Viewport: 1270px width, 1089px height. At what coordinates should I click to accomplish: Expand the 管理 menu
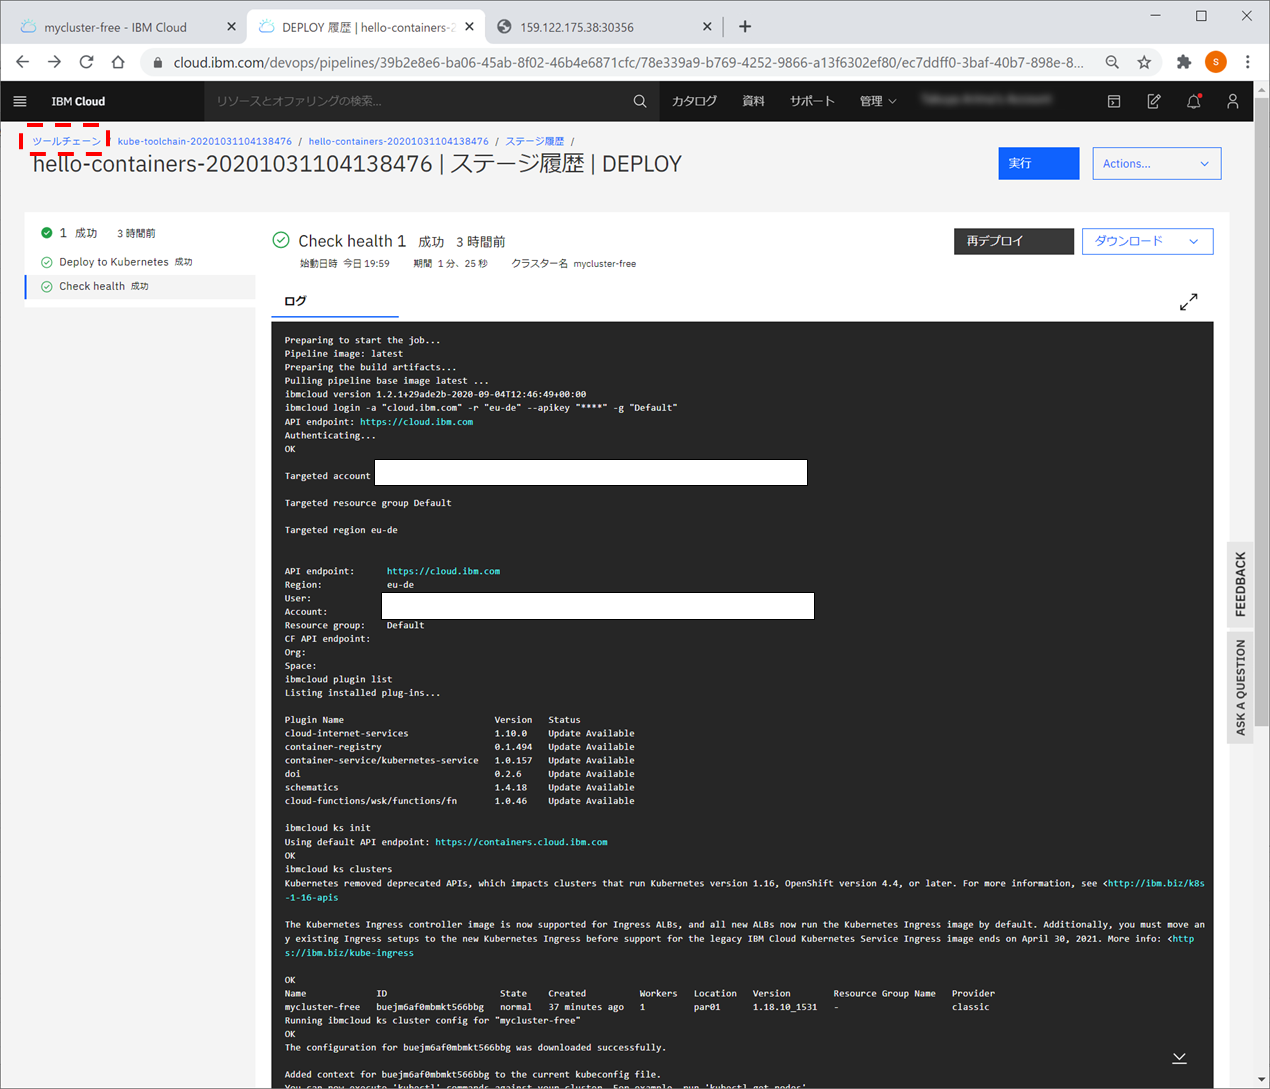click(878, 101)
